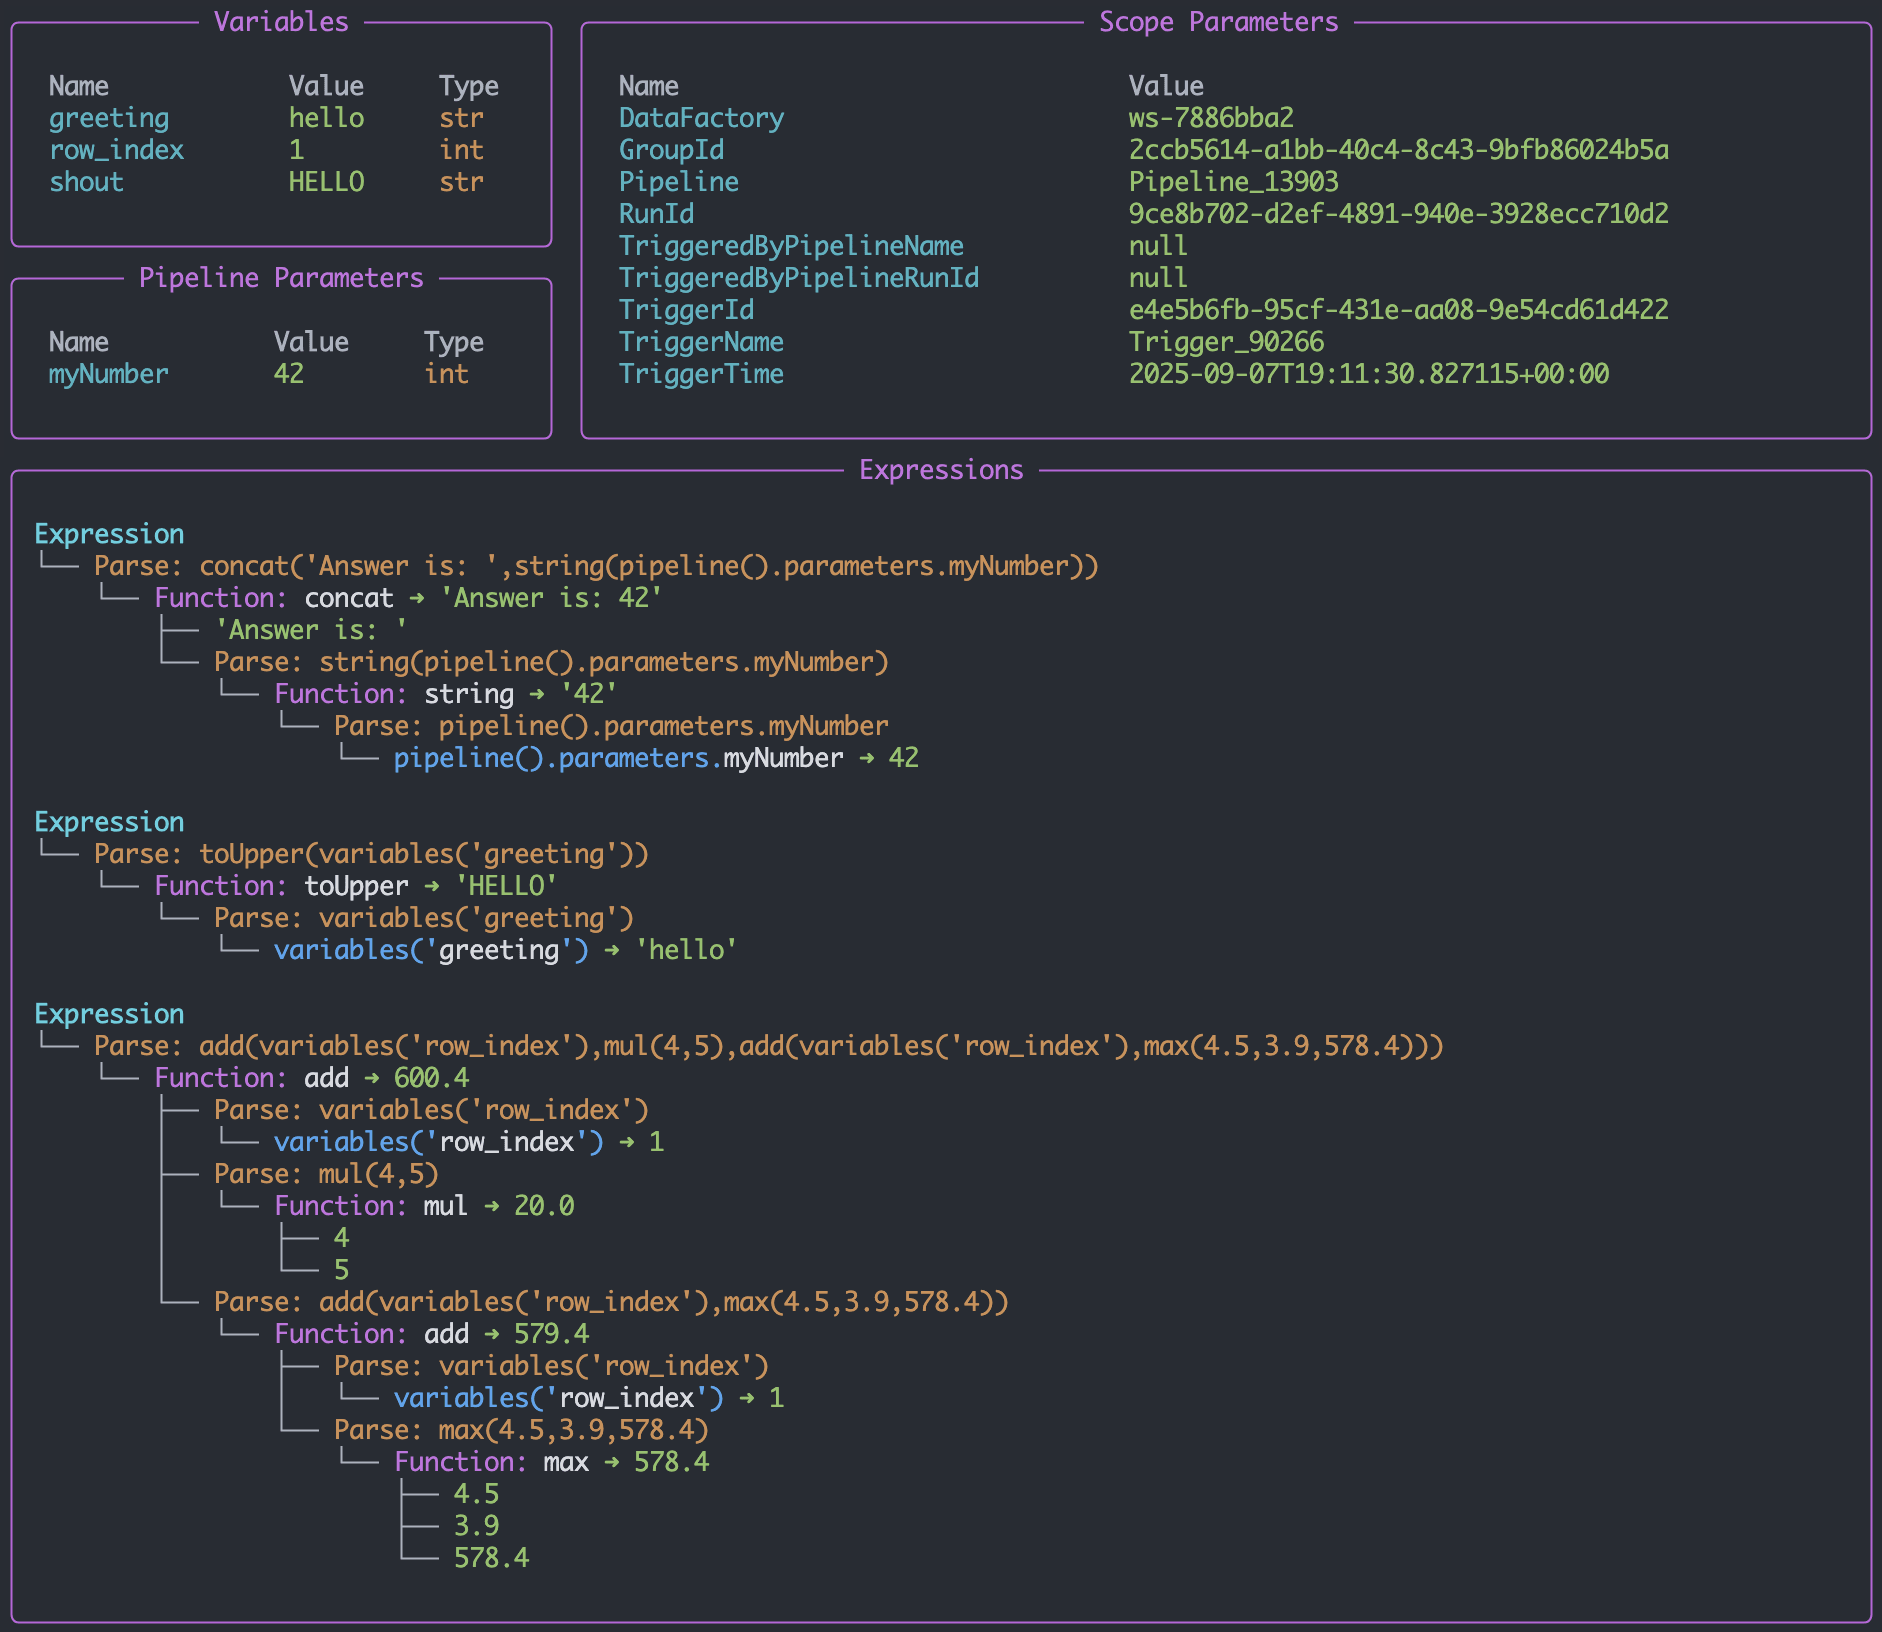Select the max function result 578.4
Screen dimensions: 1882x1632
pos(672,1461)
